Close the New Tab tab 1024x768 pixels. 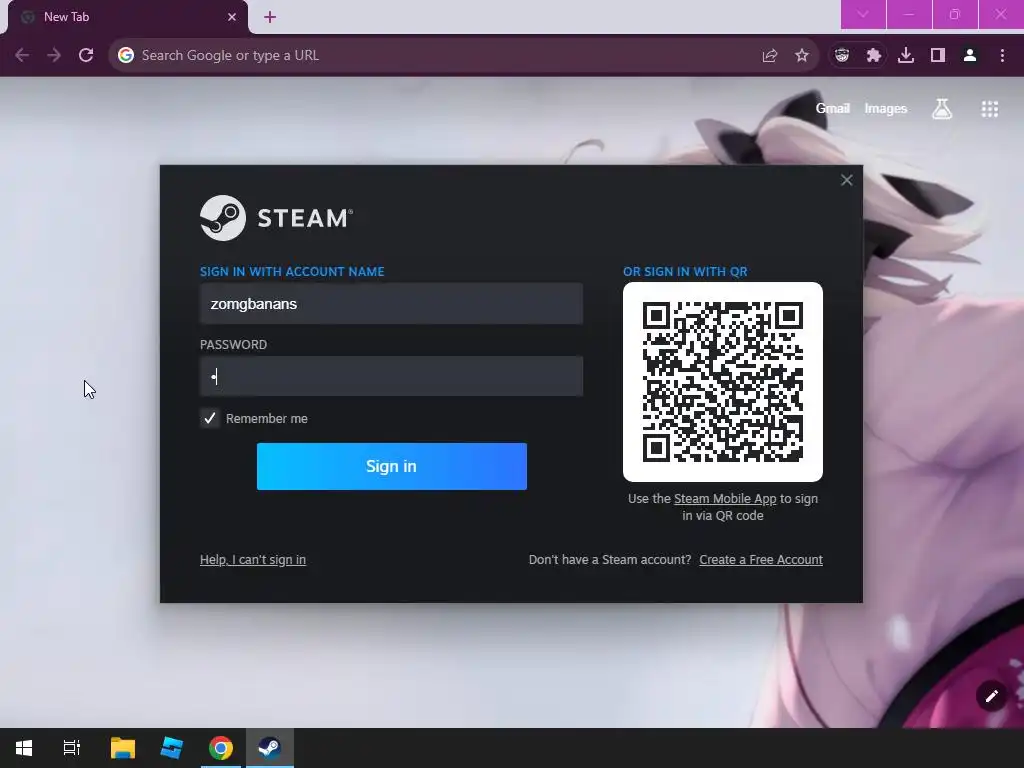click(x=232, y=17)
